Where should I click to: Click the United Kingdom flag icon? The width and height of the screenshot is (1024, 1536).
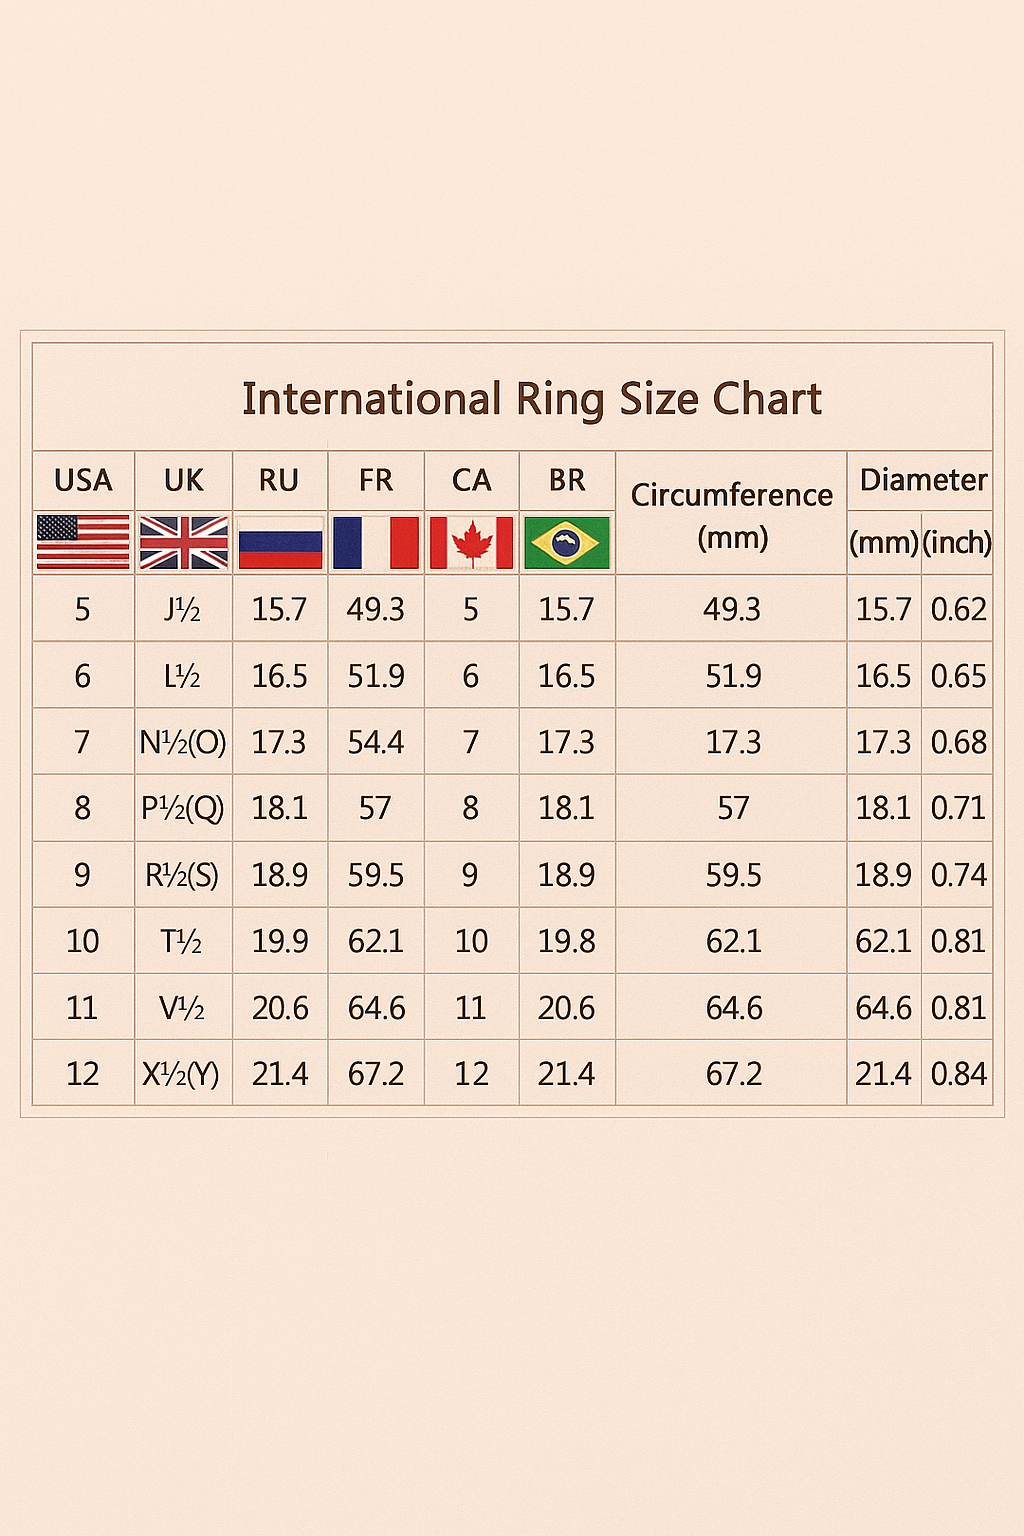(x=184, y=542)
